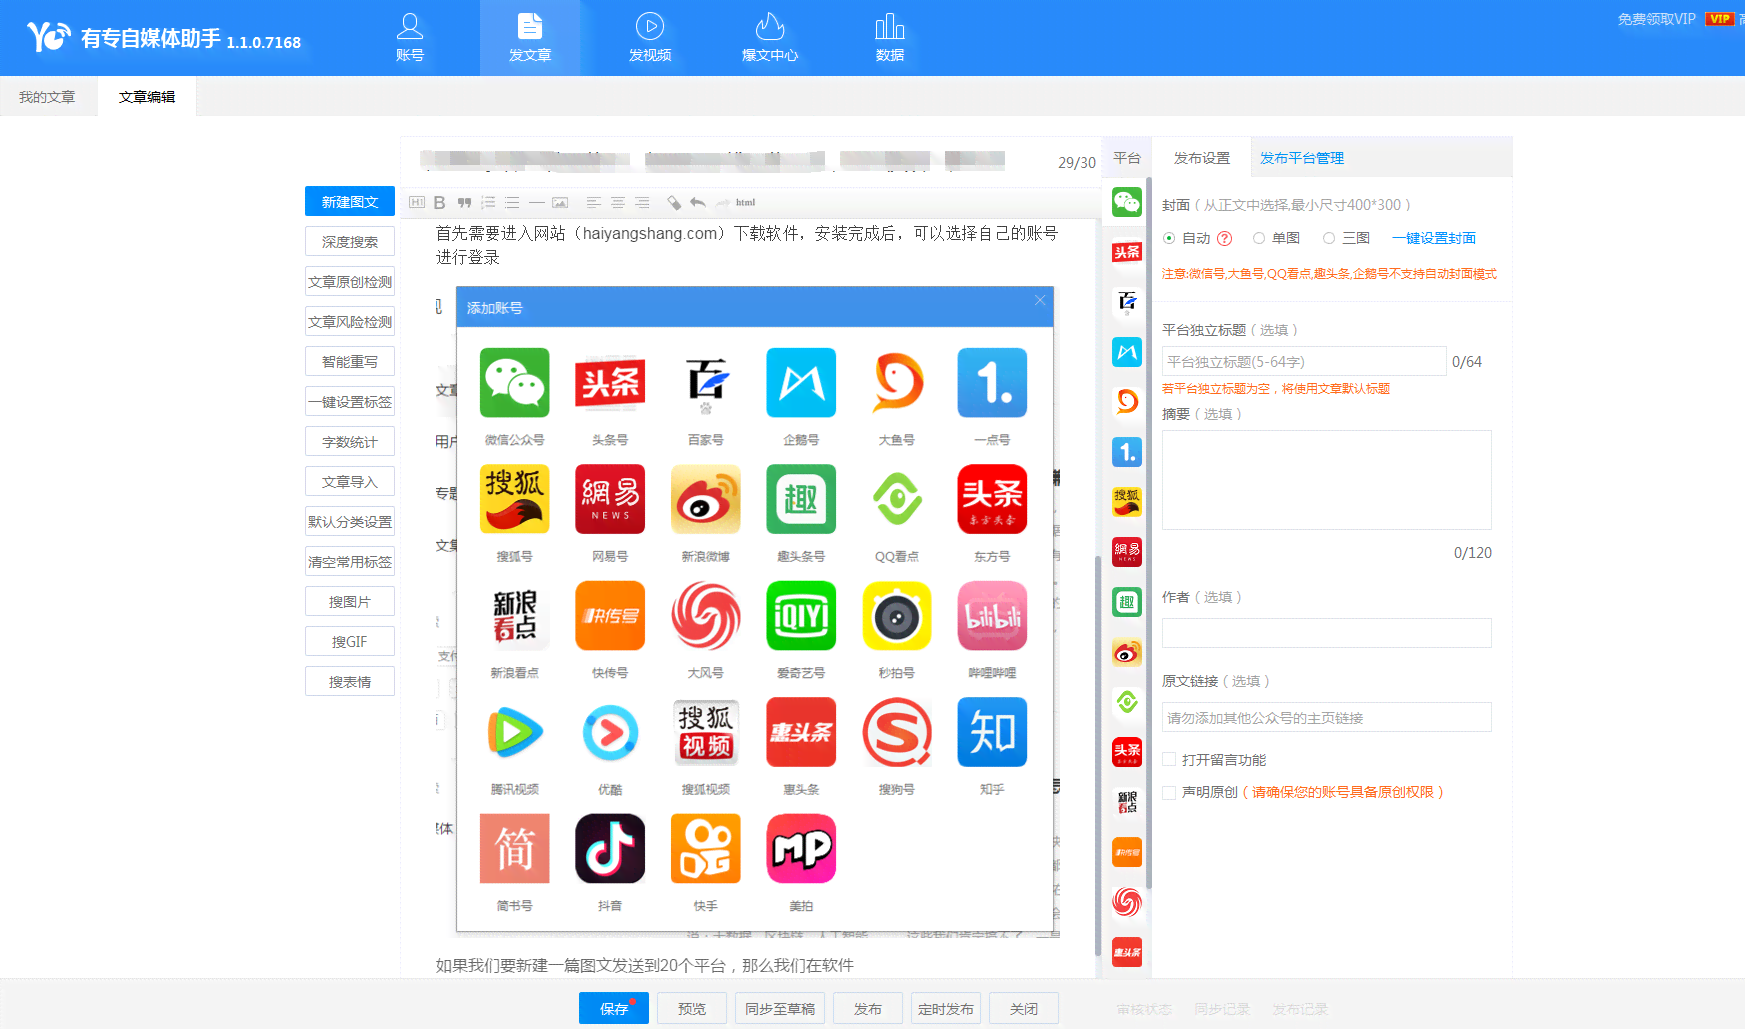The image size is (1745, 1029).
Task: Go to 发视频 in top navigation
Action: point(650,38)
